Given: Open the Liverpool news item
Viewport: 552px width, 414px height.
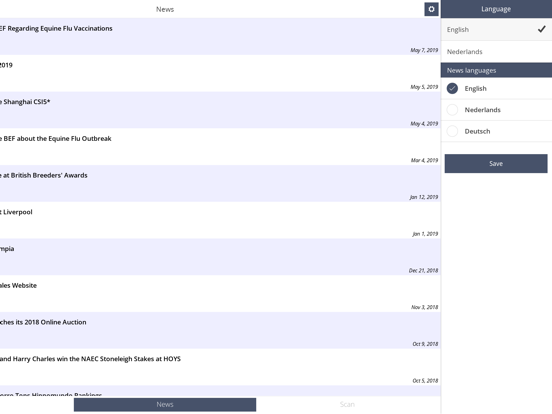Looking at the screenshot, I should (x=220, y=220).
